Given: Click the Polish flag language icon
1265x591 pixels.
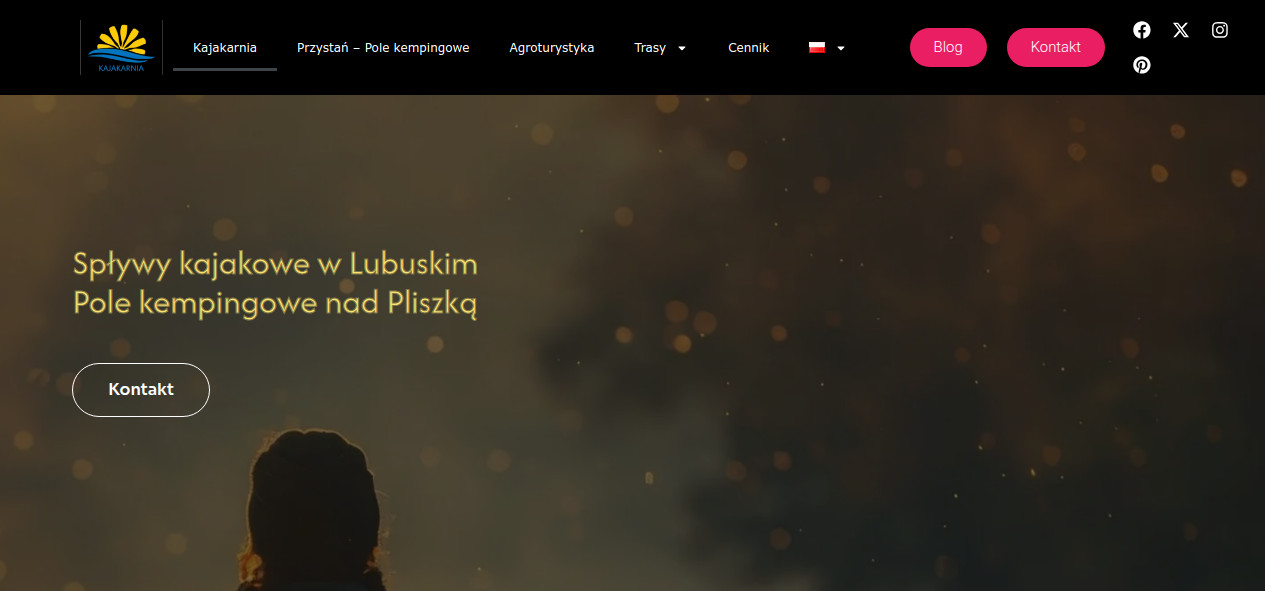Looking at the screenshot, I should (817, 47).
